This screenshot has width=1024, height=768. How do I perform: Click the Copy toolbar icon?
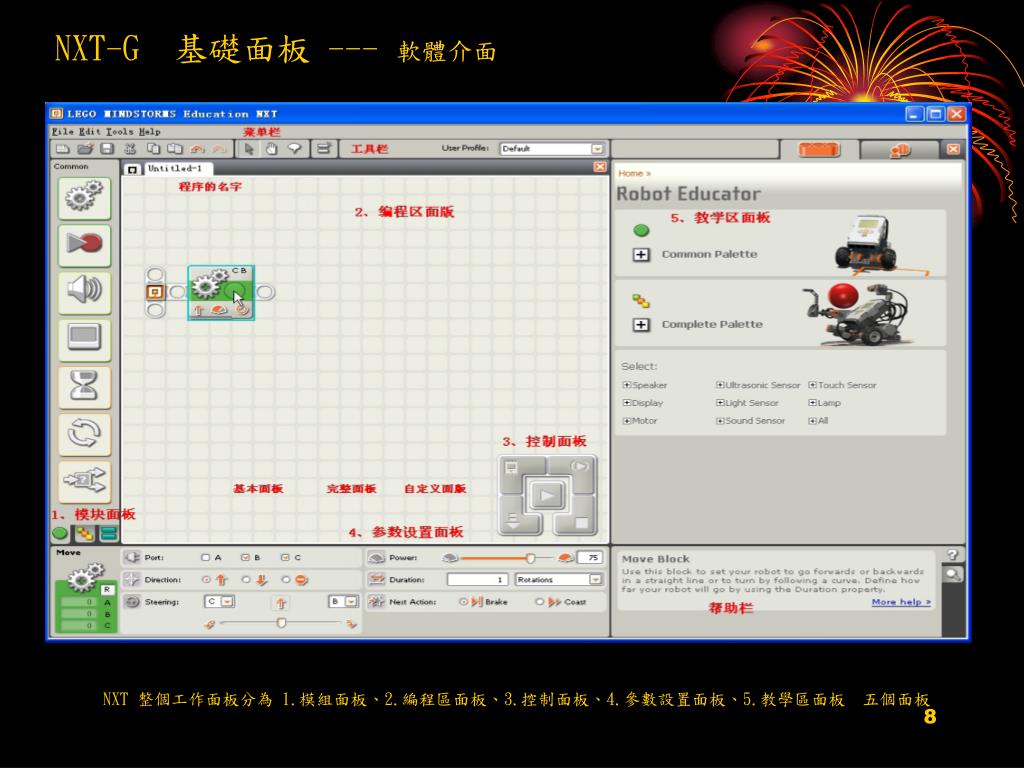153,149
